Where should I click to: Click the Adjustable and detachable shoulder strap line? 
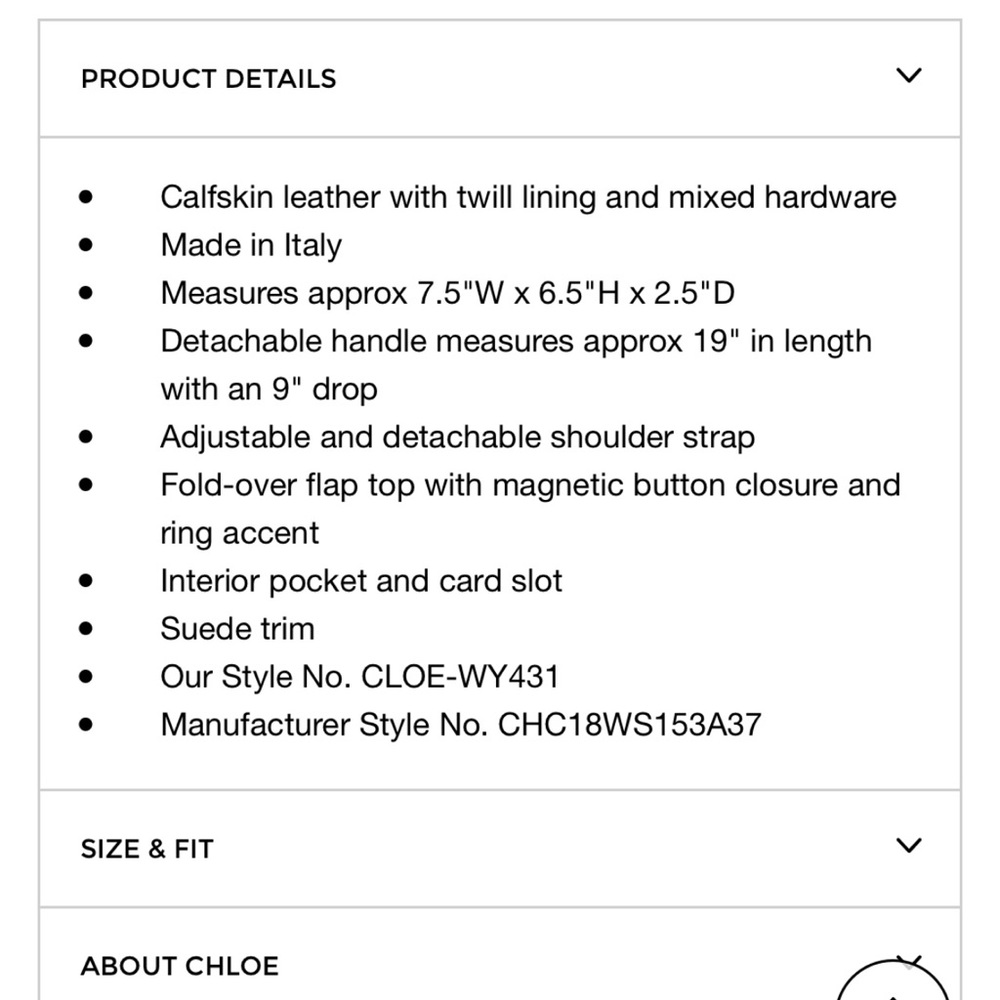(x=457, y=438)
